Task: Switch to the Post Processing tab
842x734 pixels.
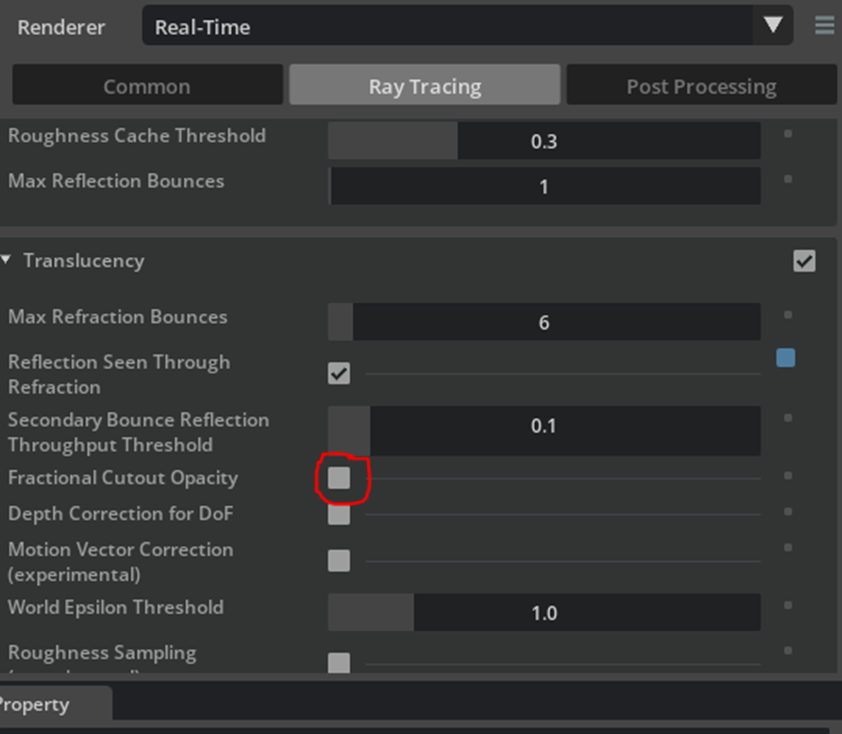Action: pyautogui.click(x=701, y=86)
